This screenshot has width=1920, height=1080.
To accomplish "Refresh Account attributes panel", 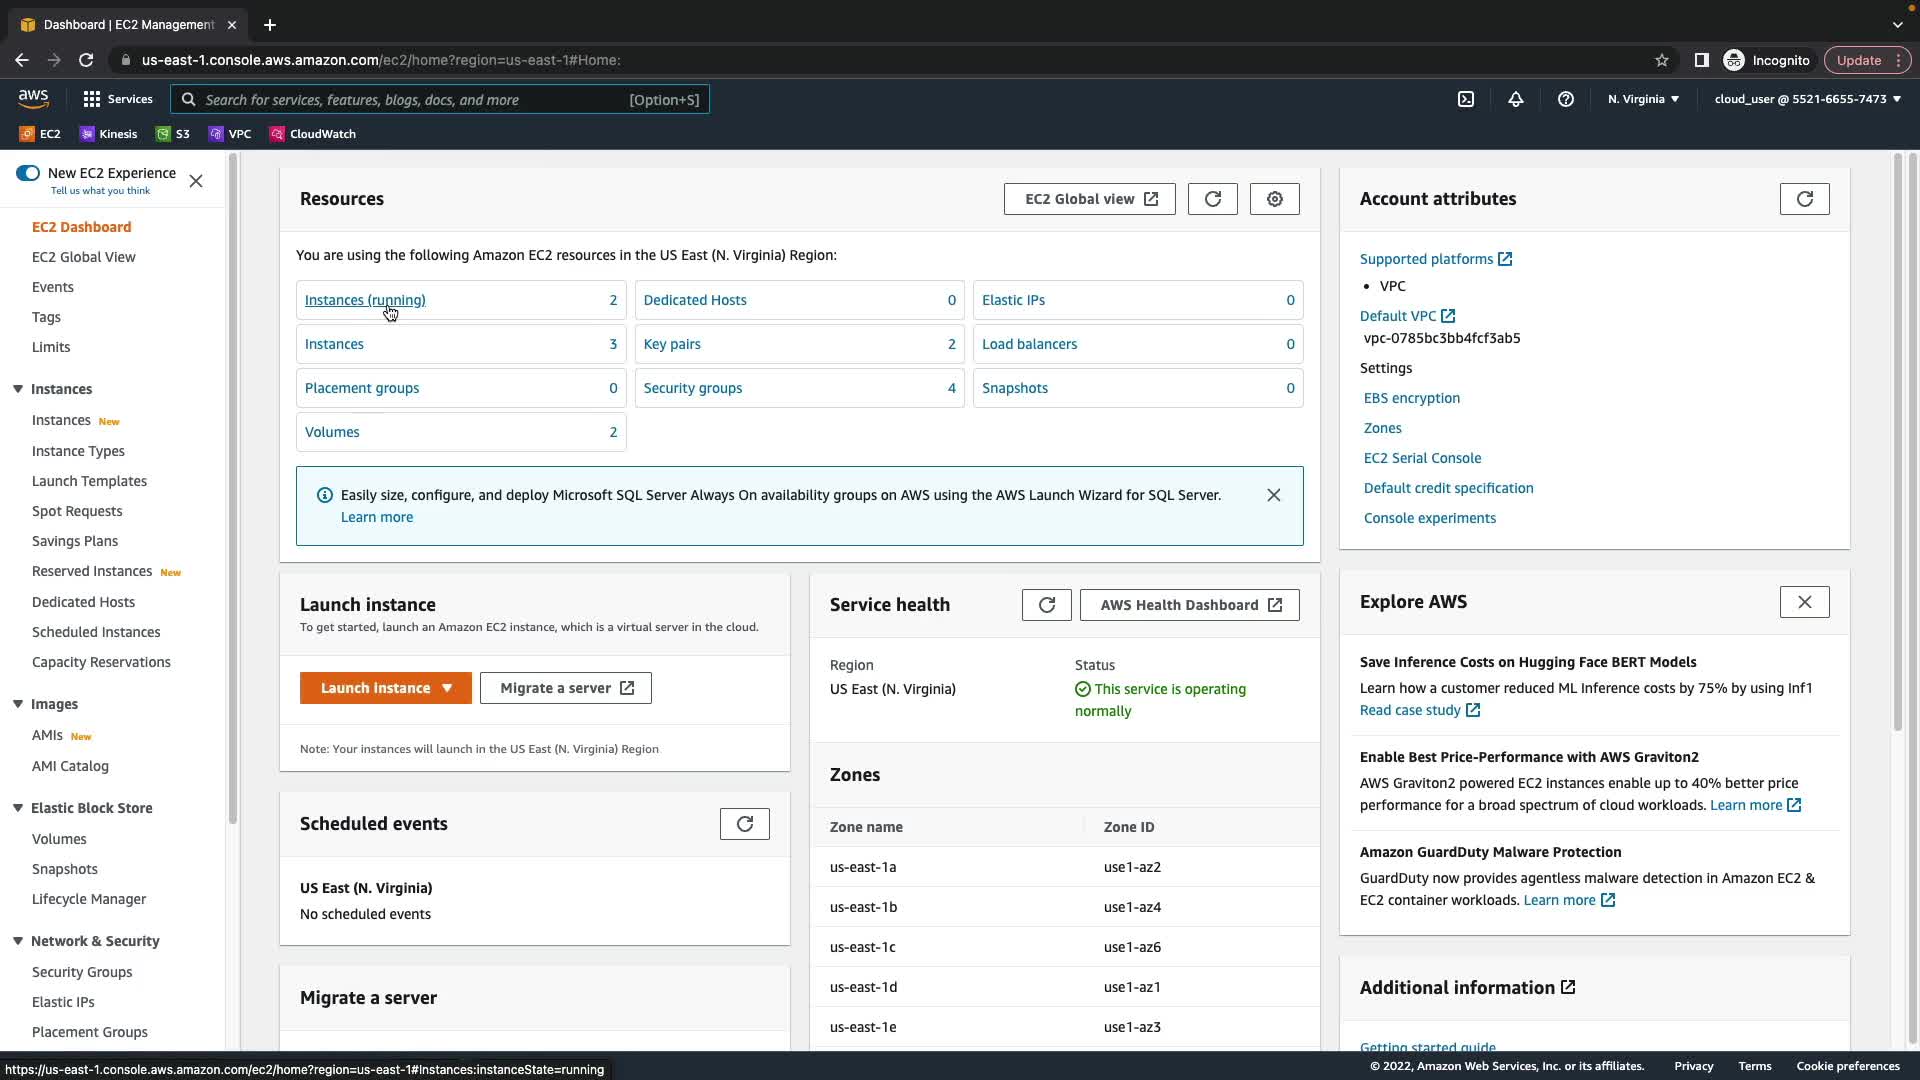I will click(1804, 199).
